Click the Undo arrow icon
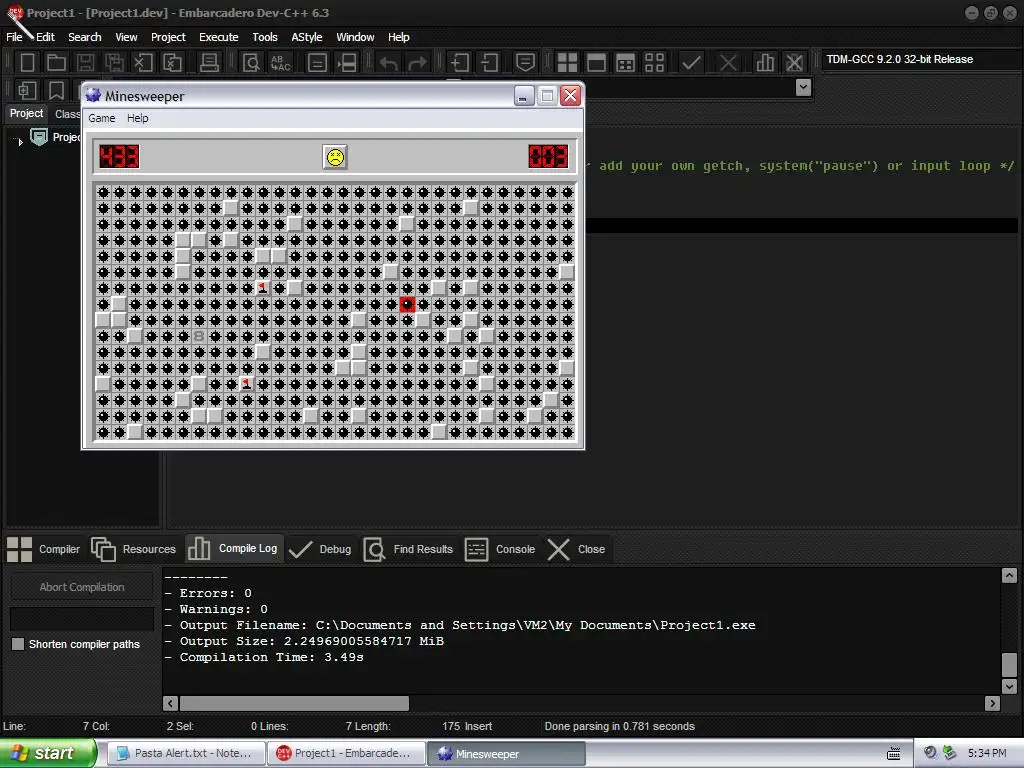 [x=389, y=63]
